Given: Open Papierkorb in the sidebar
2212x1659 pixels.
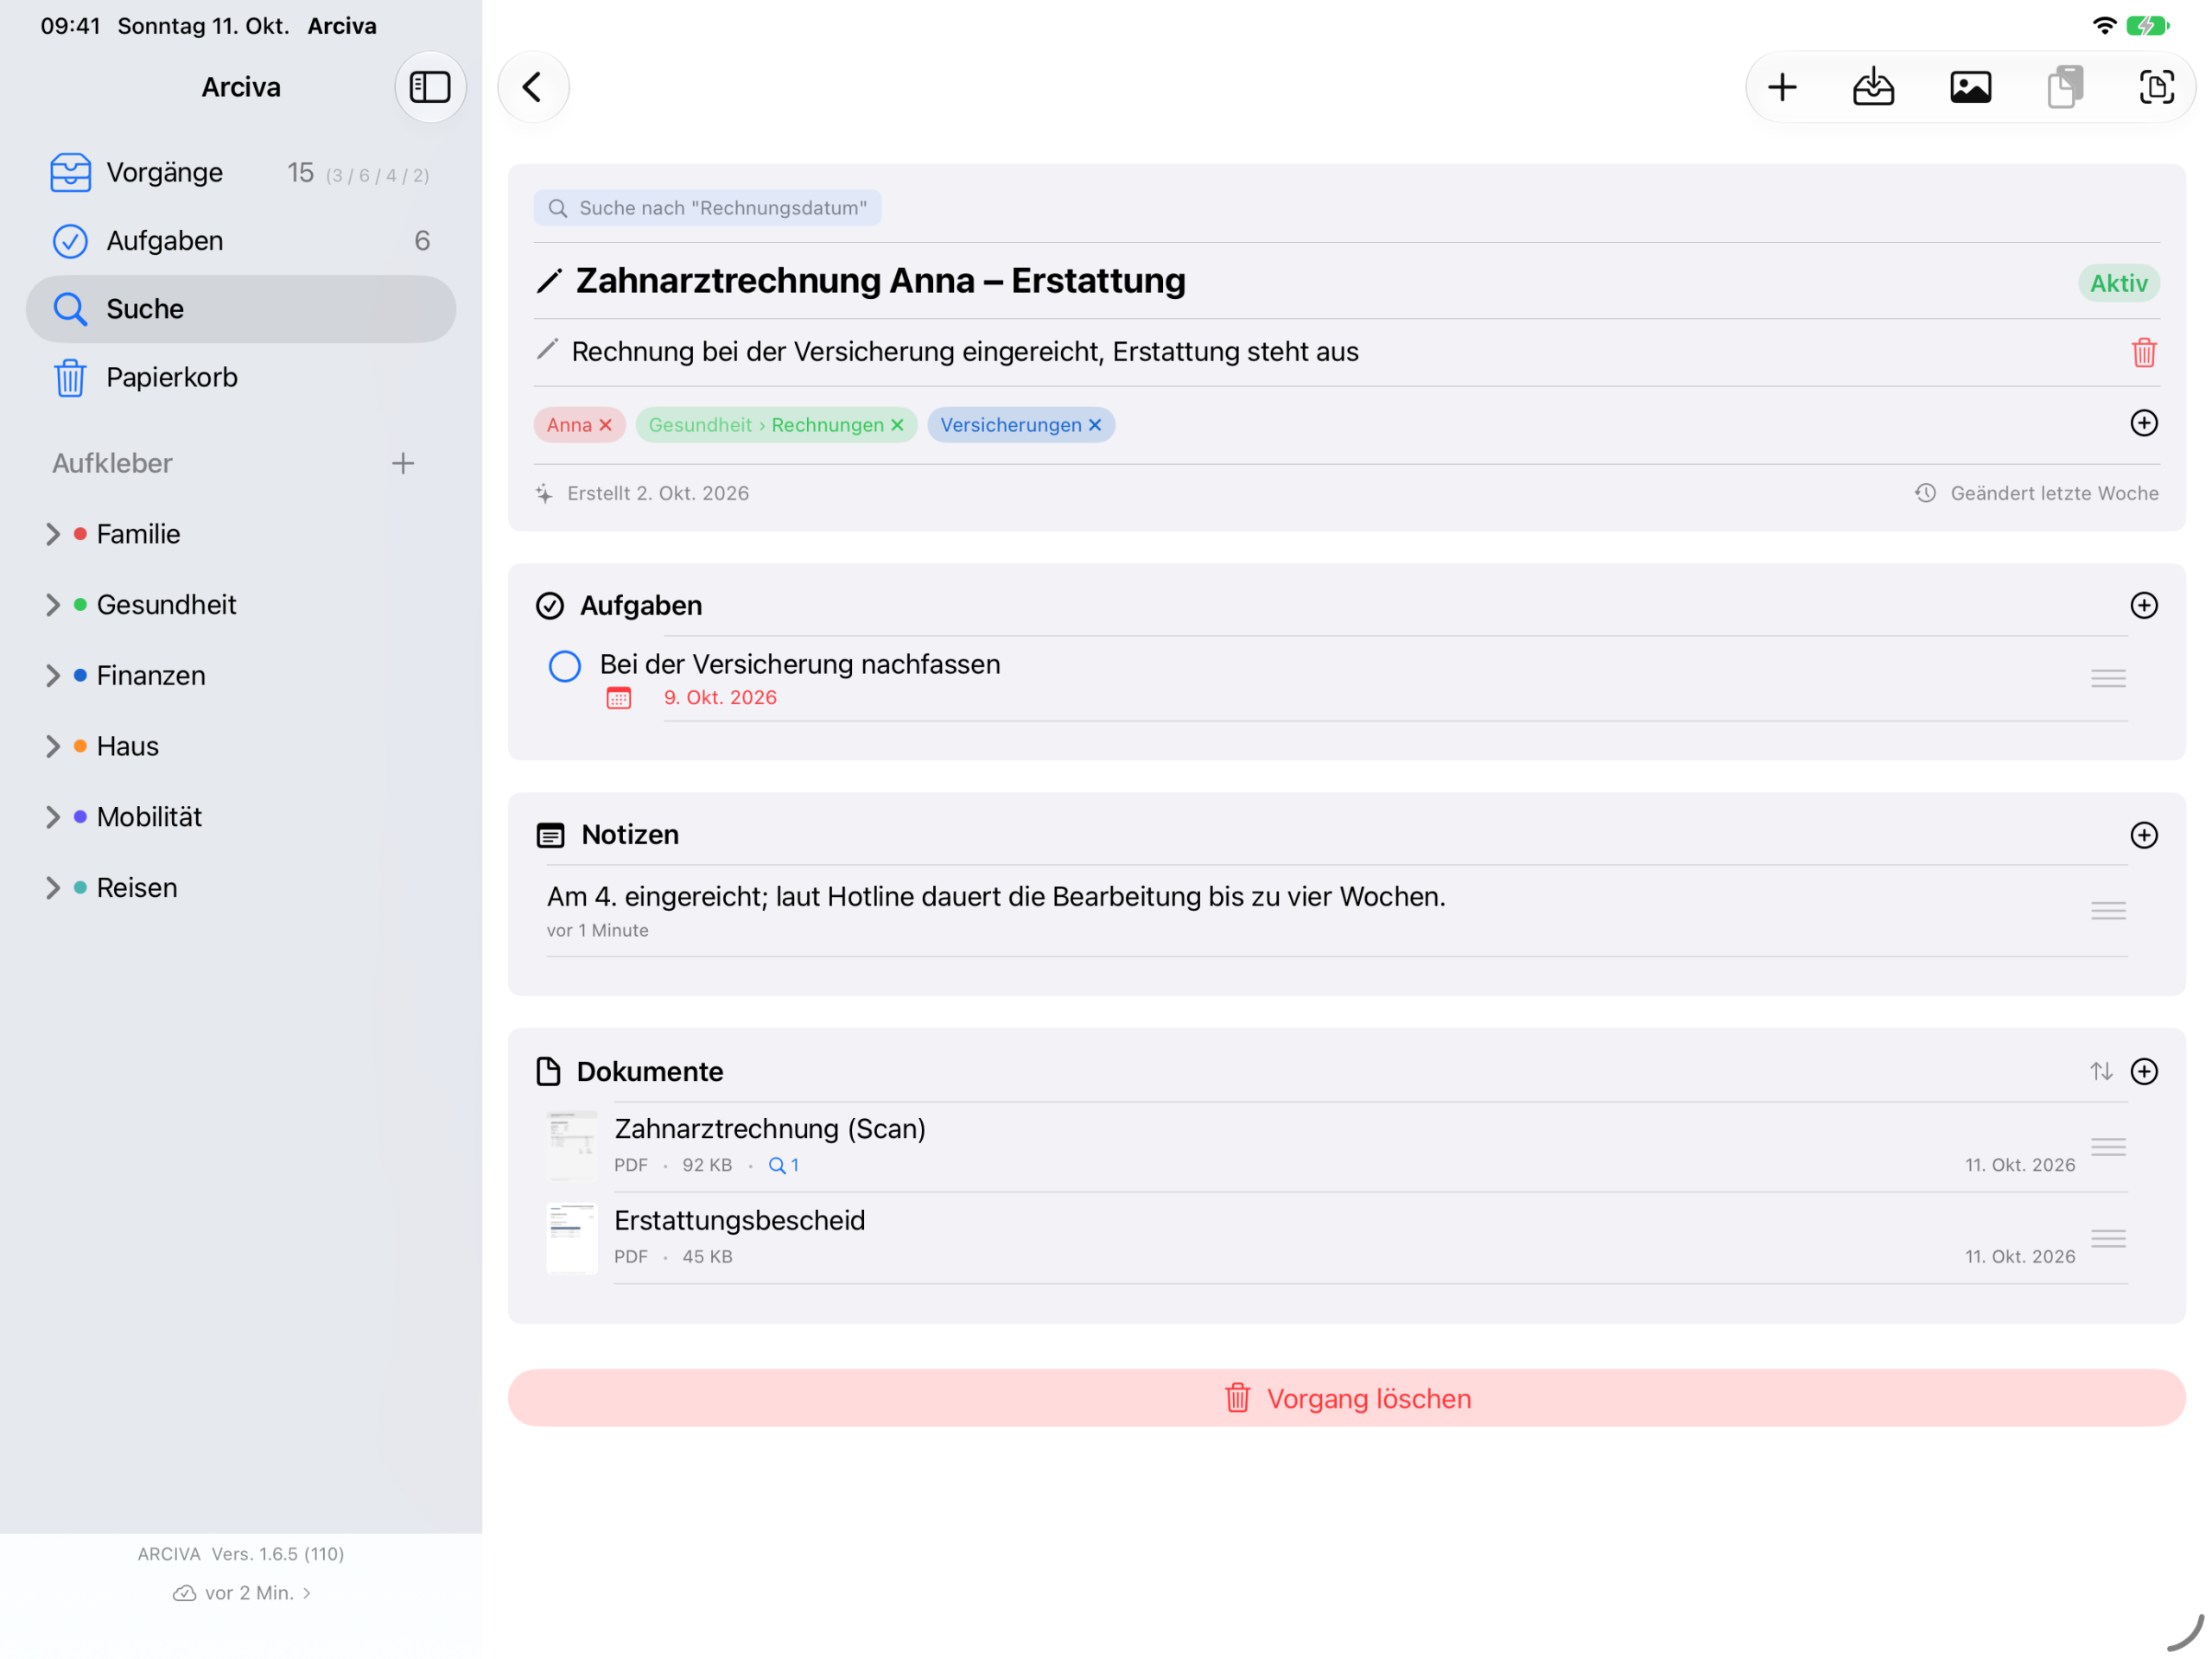Looking at the screenshot, I should coord(241,378).
